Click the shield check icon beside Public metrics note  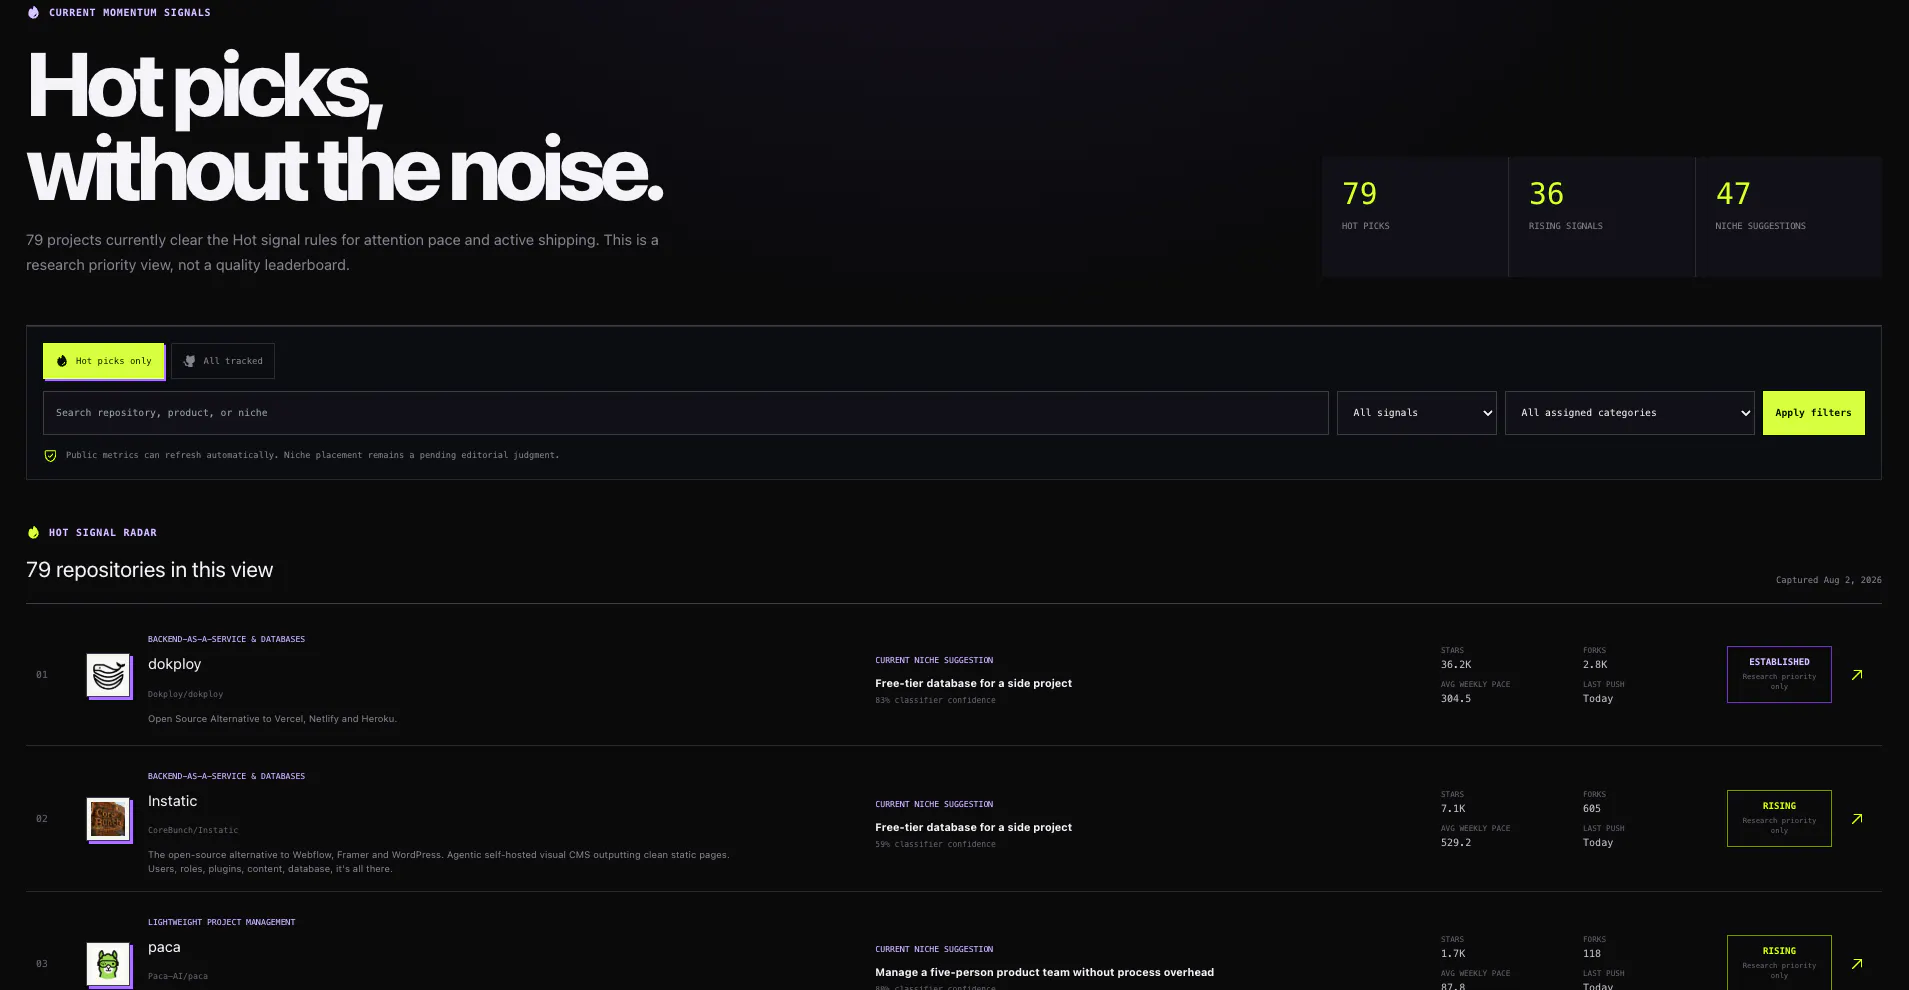click(x=50, y=456)
